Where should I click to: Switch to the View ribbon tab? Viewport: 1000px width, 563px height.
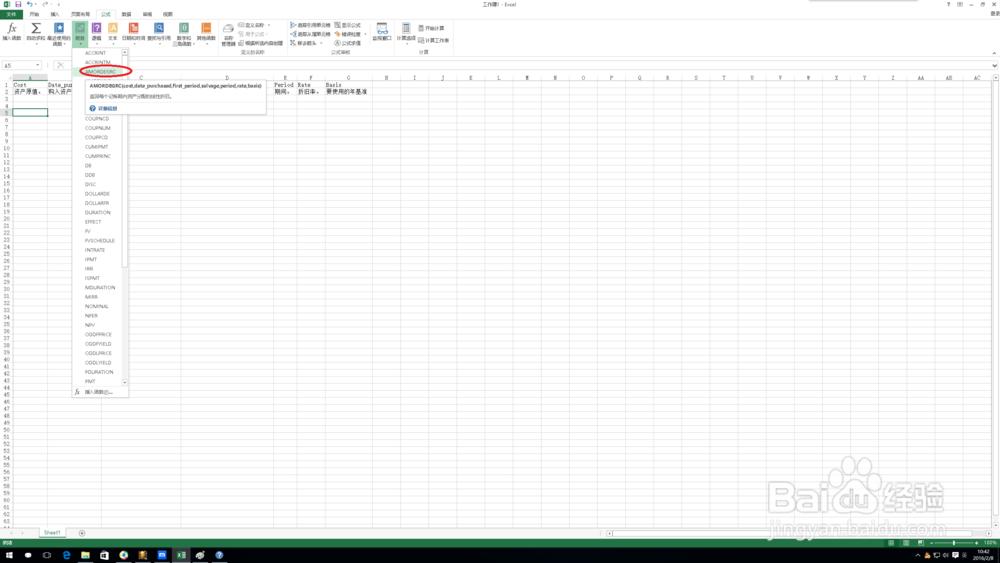(x=167, y=14)
